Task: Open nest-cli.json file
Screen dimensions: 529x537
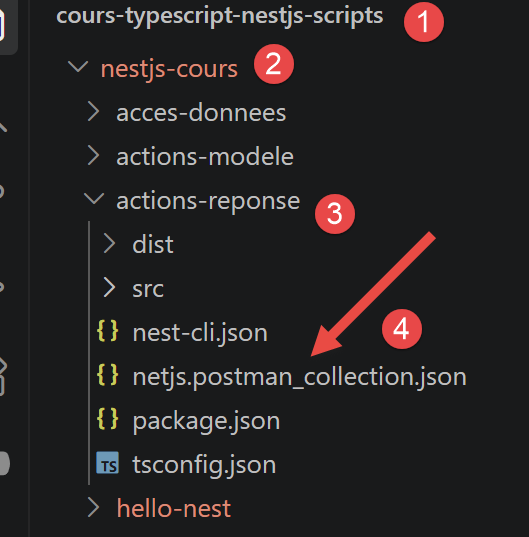Action: [200, 333]
